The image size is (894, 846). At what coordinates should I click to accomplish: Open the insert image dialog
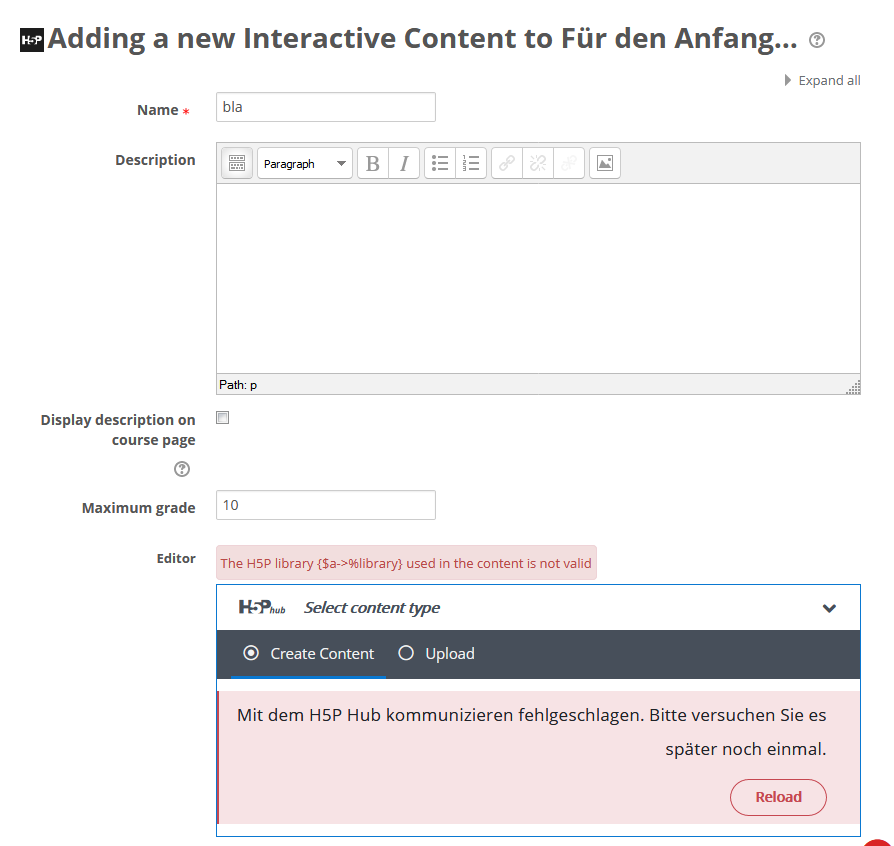tap(605, 163)
